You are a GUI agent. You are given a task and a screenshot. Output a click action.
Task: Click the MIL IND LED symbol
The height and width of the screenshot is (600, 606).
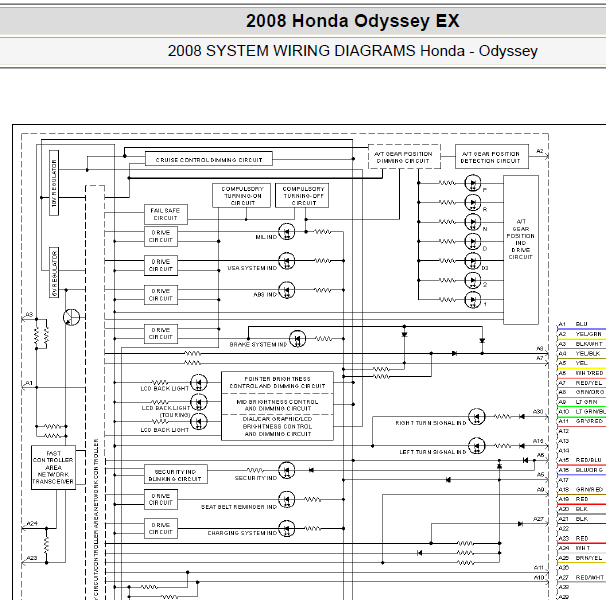(286, 232)
